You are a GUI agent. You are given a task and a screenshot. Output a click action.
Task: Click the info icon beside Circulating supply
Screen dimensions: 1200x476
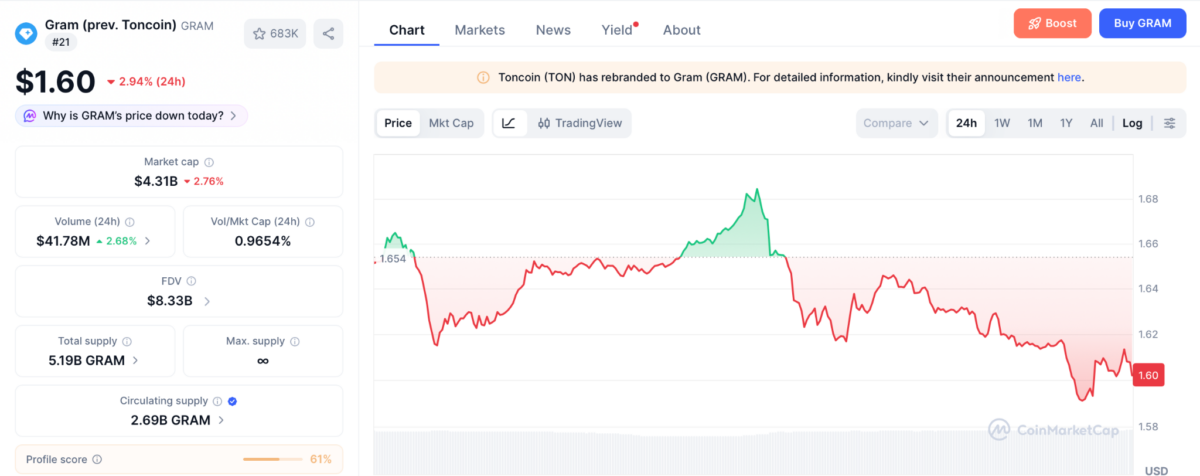[219, 401]
